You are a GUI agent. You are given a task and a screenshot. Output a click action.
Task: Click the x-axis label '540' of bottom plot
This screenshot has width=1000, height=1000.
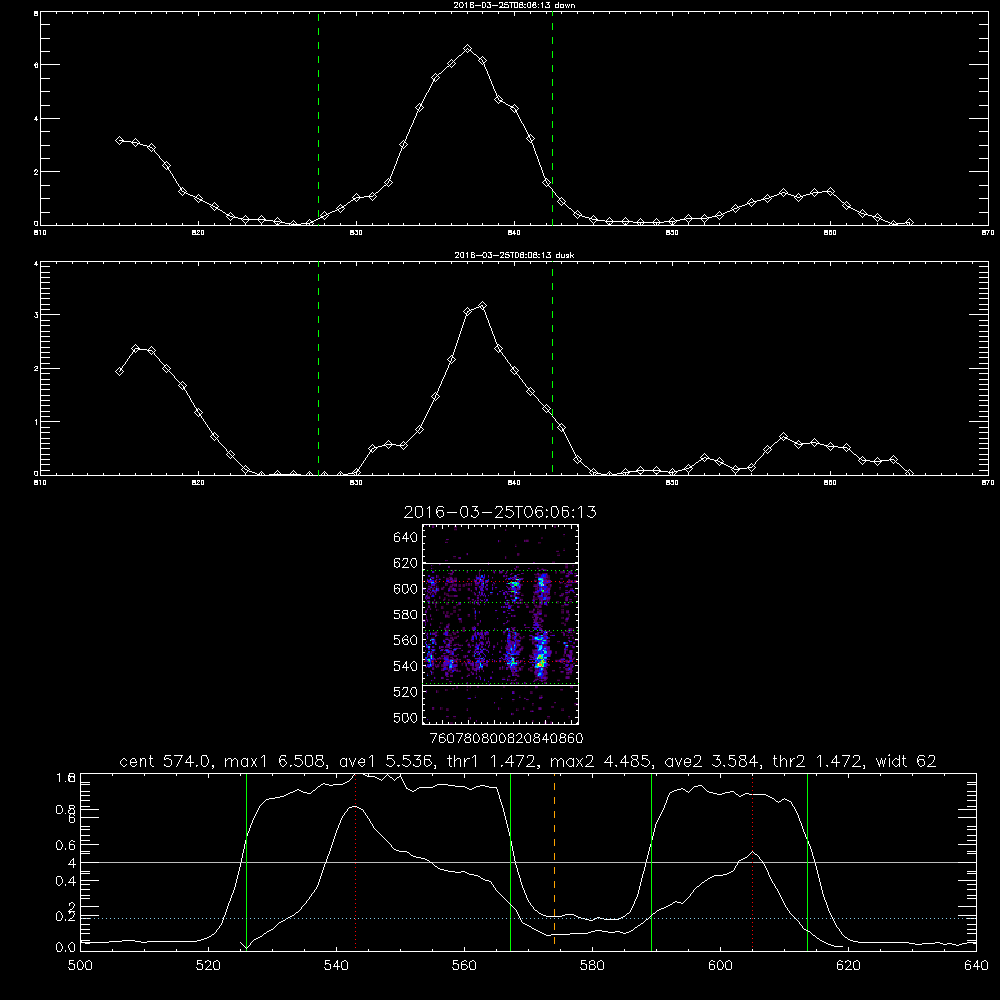(336, 966)
